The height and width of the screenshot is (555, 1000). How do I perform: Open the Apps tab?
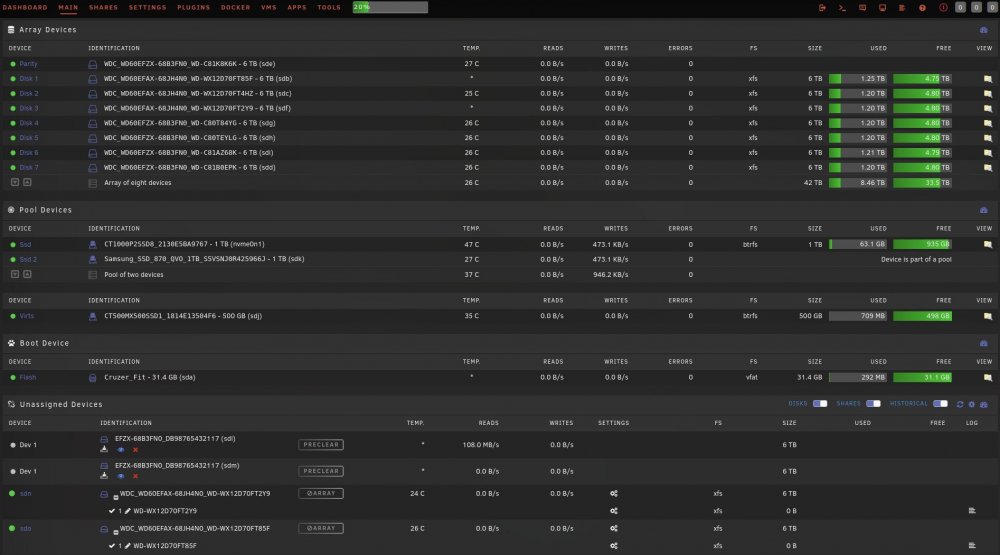tap(297, 8)
